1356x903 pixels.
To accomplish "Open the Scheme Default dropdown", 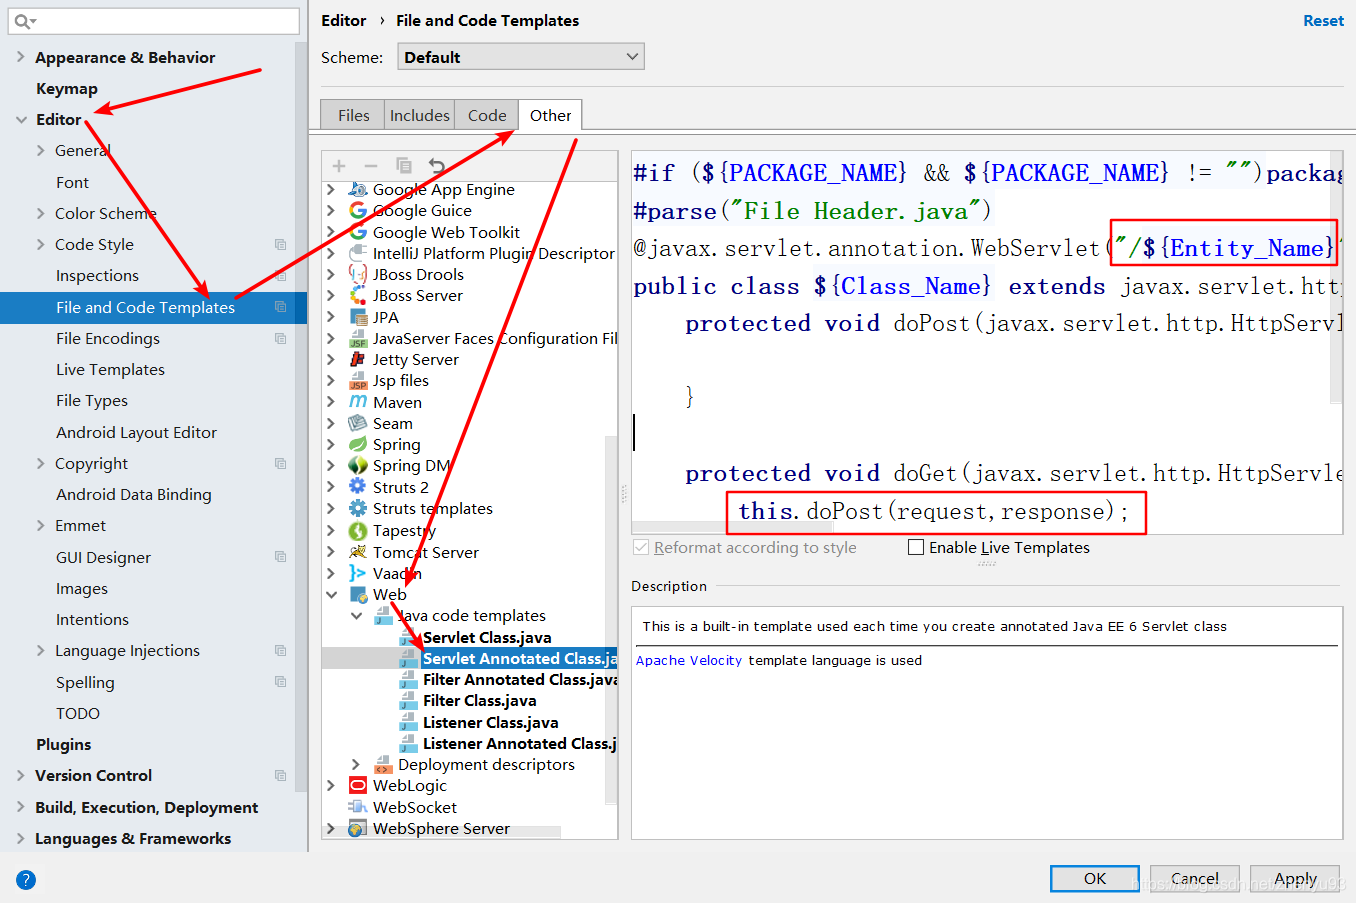I will 521,57.
